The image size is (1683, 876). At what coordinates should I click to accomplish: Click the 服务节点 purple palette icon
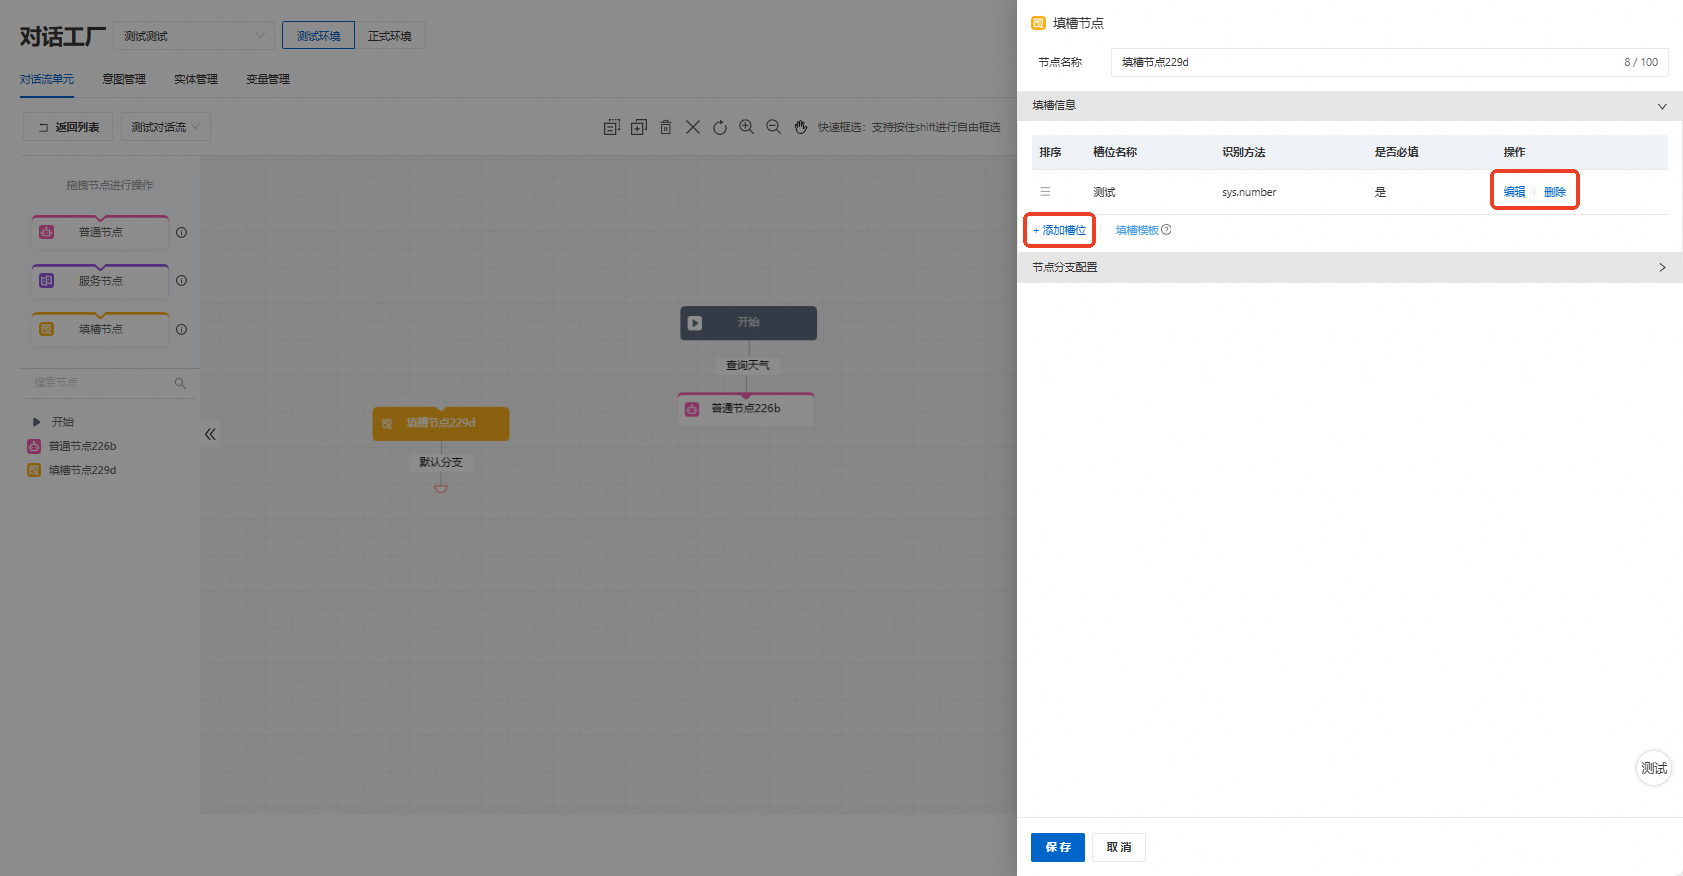[x=46, y=281]
